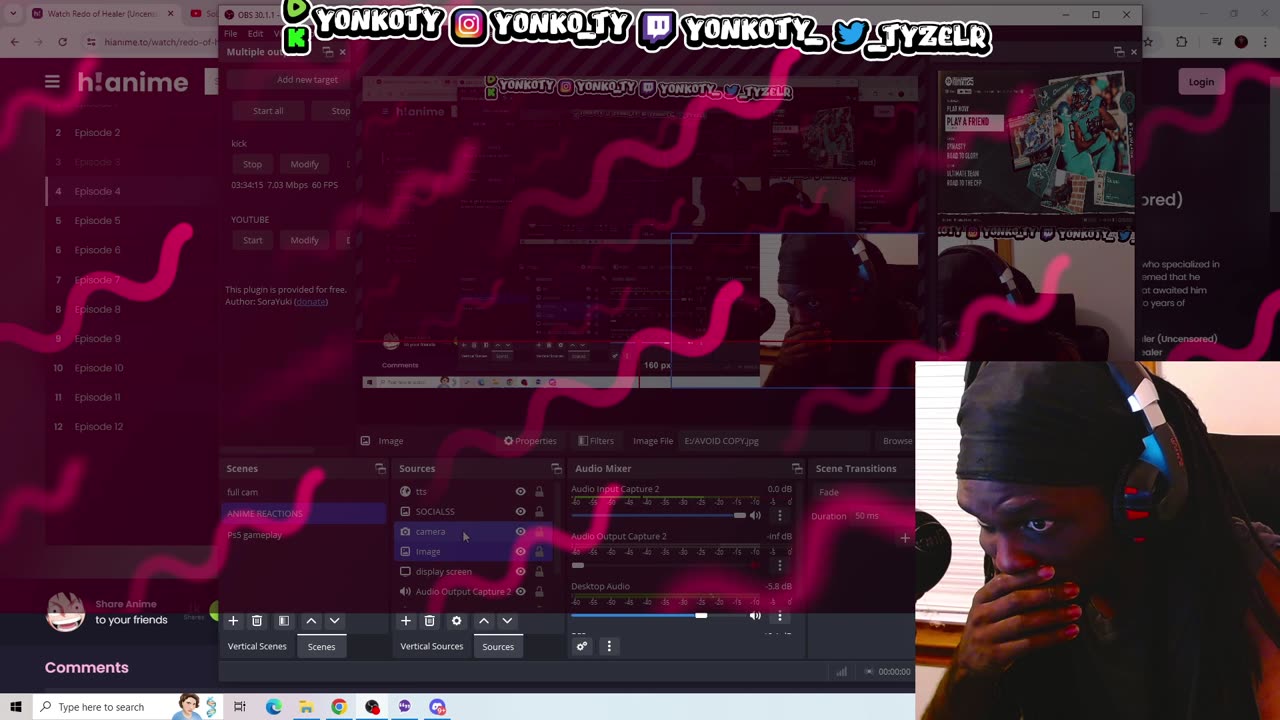Toggle lock on SOCIALSS source
Screen dimensions: 1280x720
pos(539,512)
